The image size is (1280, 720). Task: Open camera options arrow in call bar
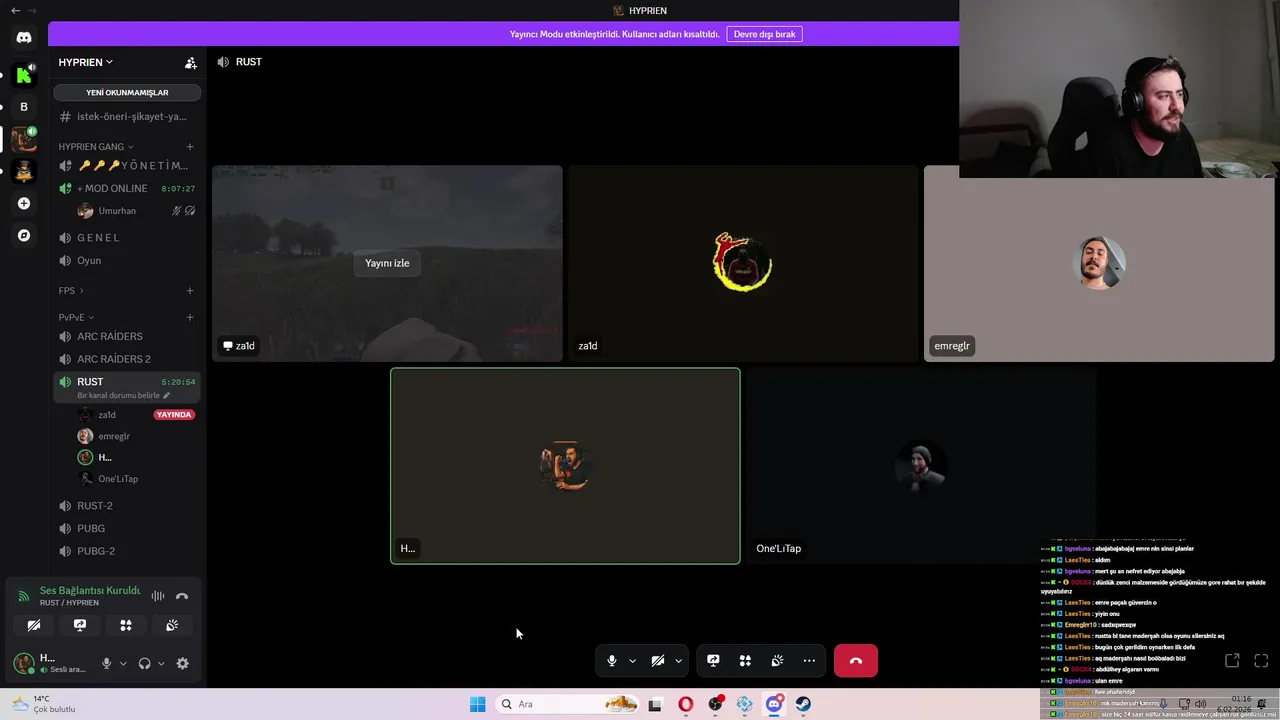(x=678, y=661)
